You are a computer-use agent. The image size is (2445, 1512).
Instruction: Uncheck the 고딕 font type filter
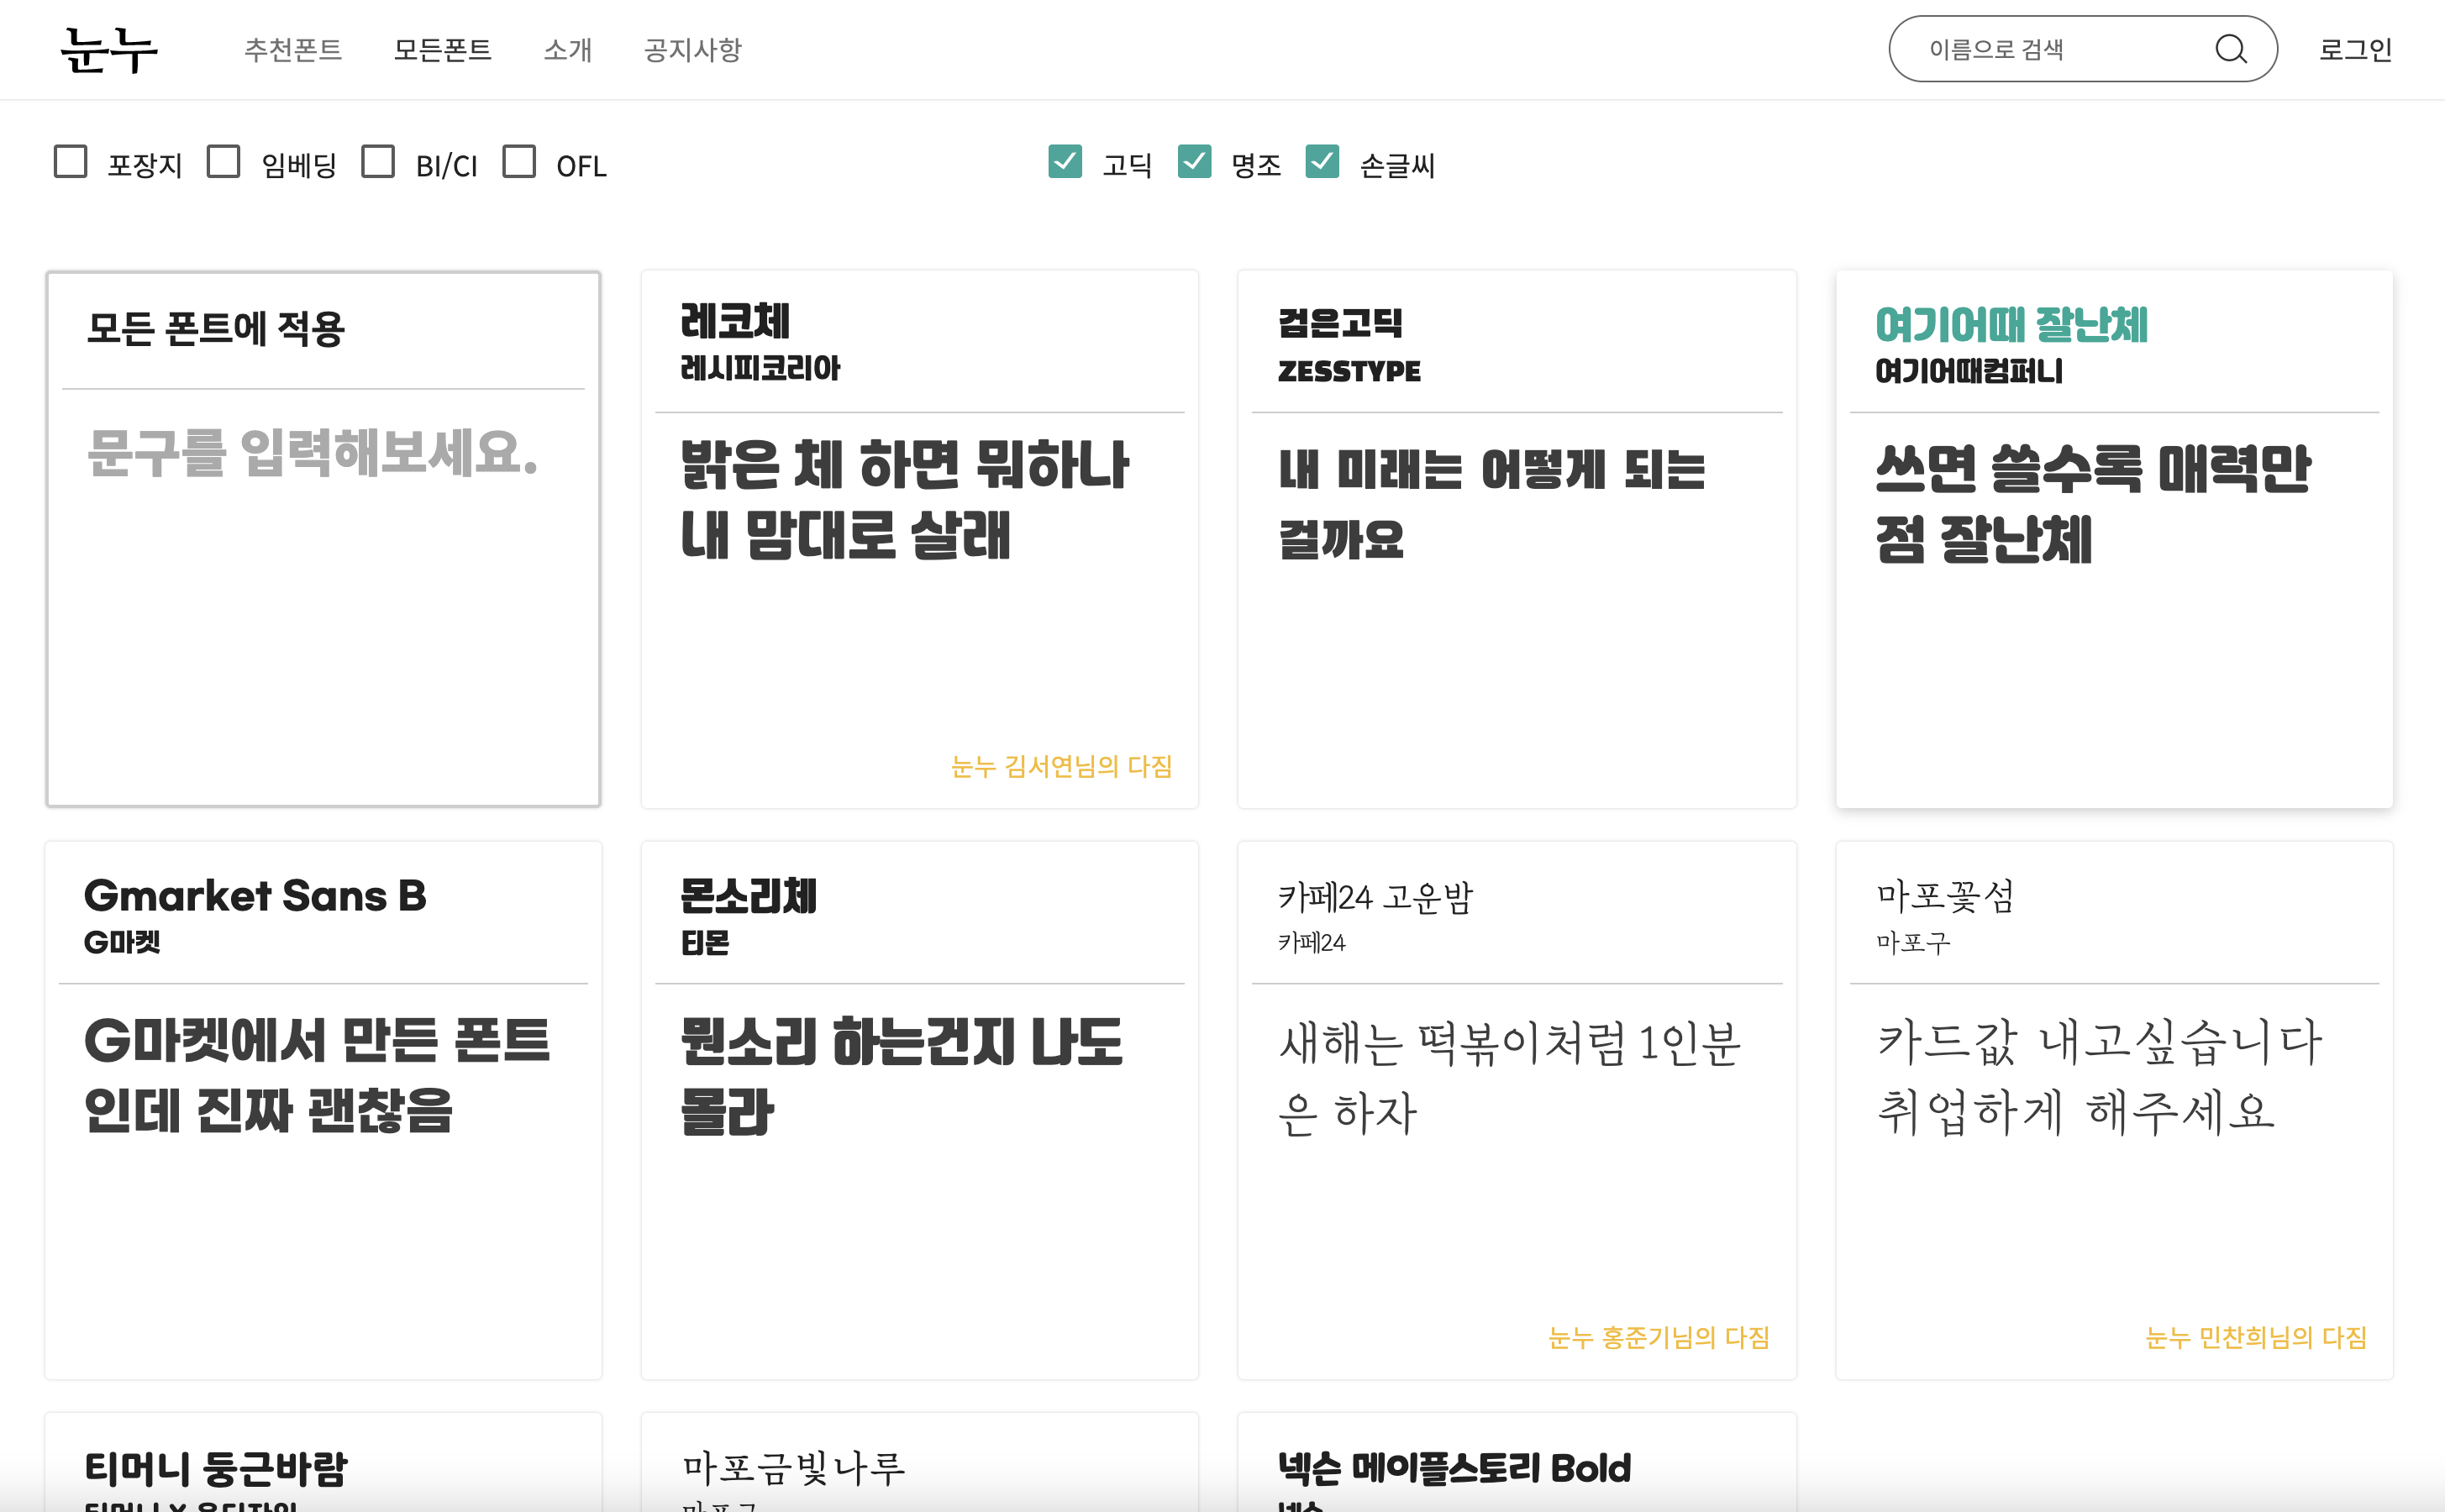1065,162
